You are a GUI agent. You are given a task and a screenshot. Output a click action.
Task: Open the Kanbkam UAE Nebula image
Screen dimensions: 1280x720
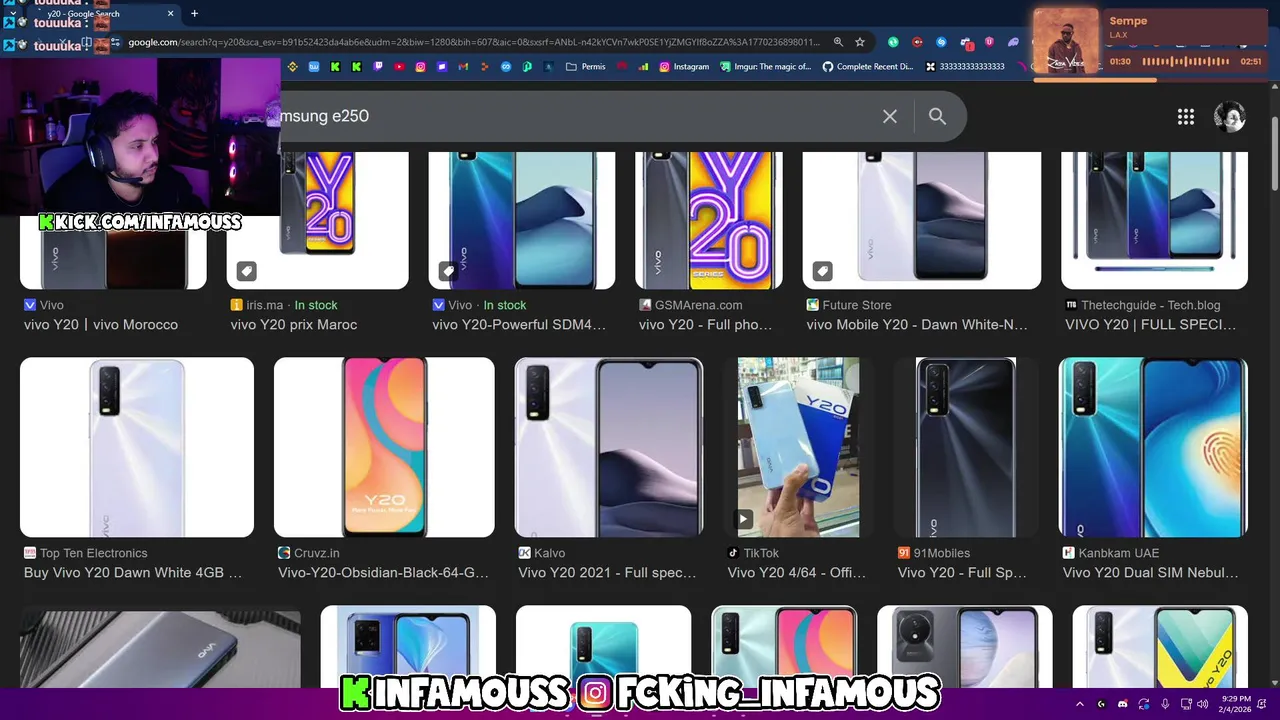(1153, 447)
